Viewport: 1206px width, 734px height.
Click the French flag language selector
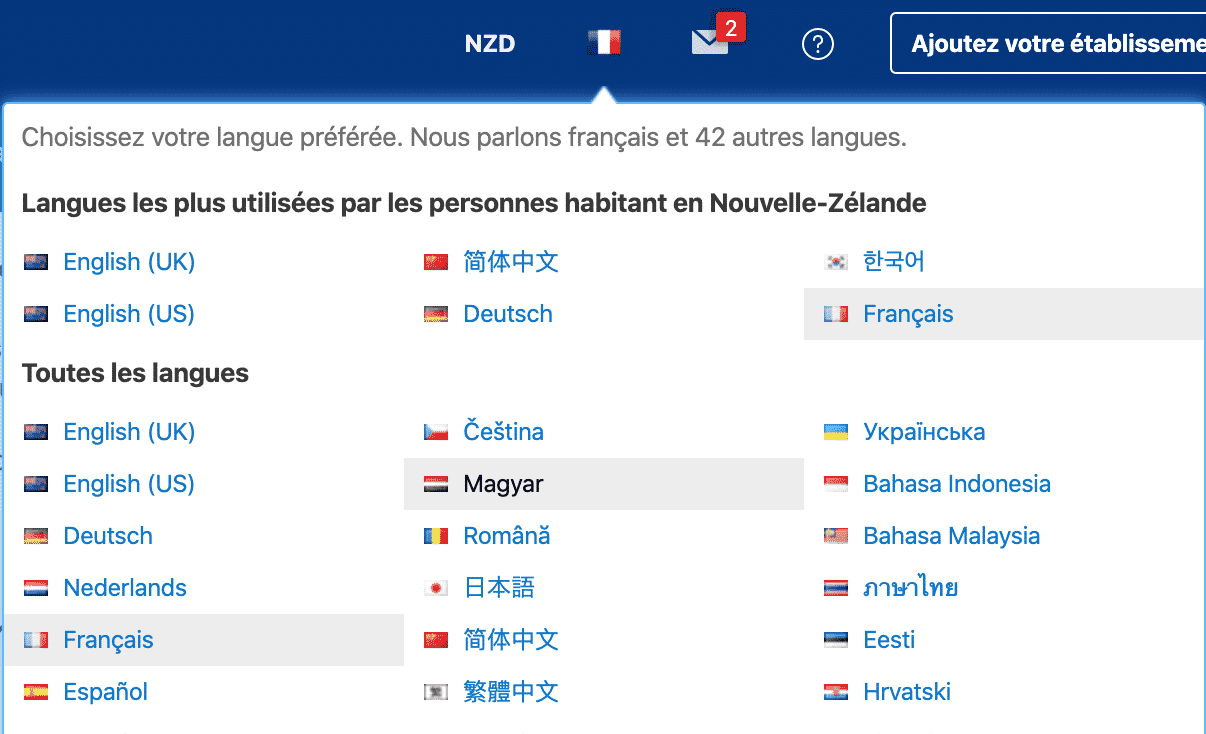(x=604, y=43)
